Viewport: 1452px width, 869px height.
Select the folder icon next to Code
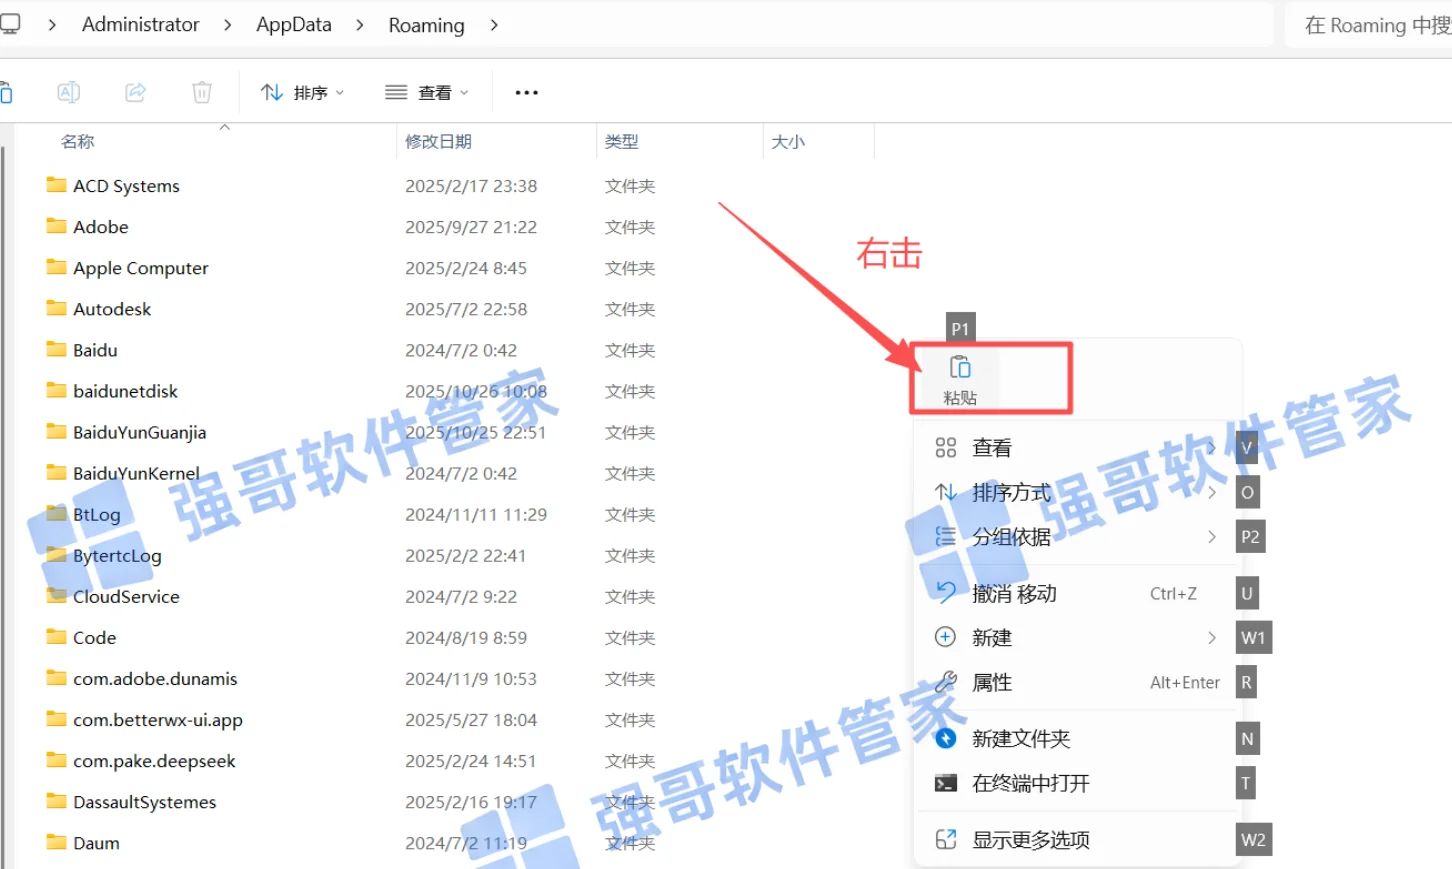pos(57,636)
